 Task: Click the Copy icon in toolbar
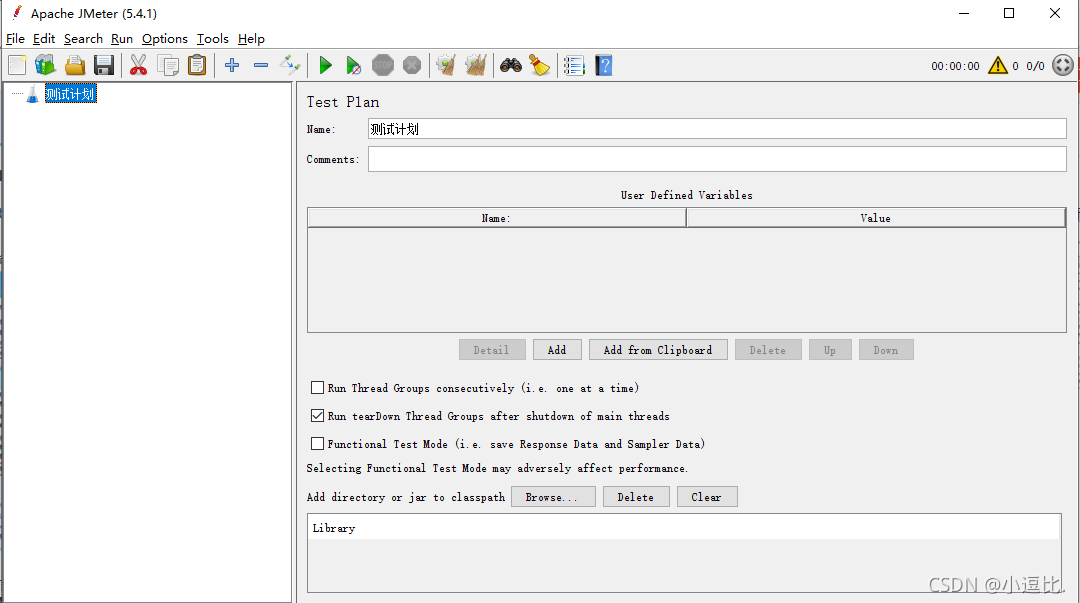tap(168, 65)
